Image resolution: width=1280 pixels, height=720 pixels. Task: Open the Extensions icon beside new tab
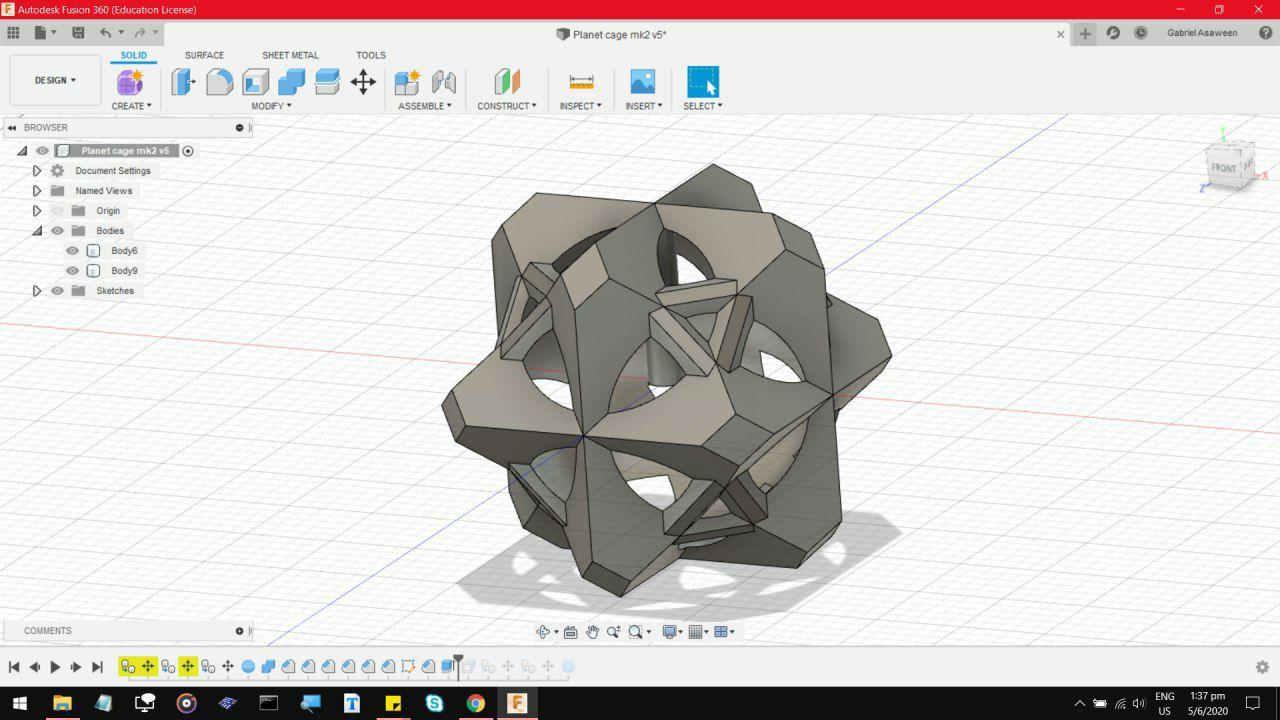pyautogui.click(x=1113, y=33)
